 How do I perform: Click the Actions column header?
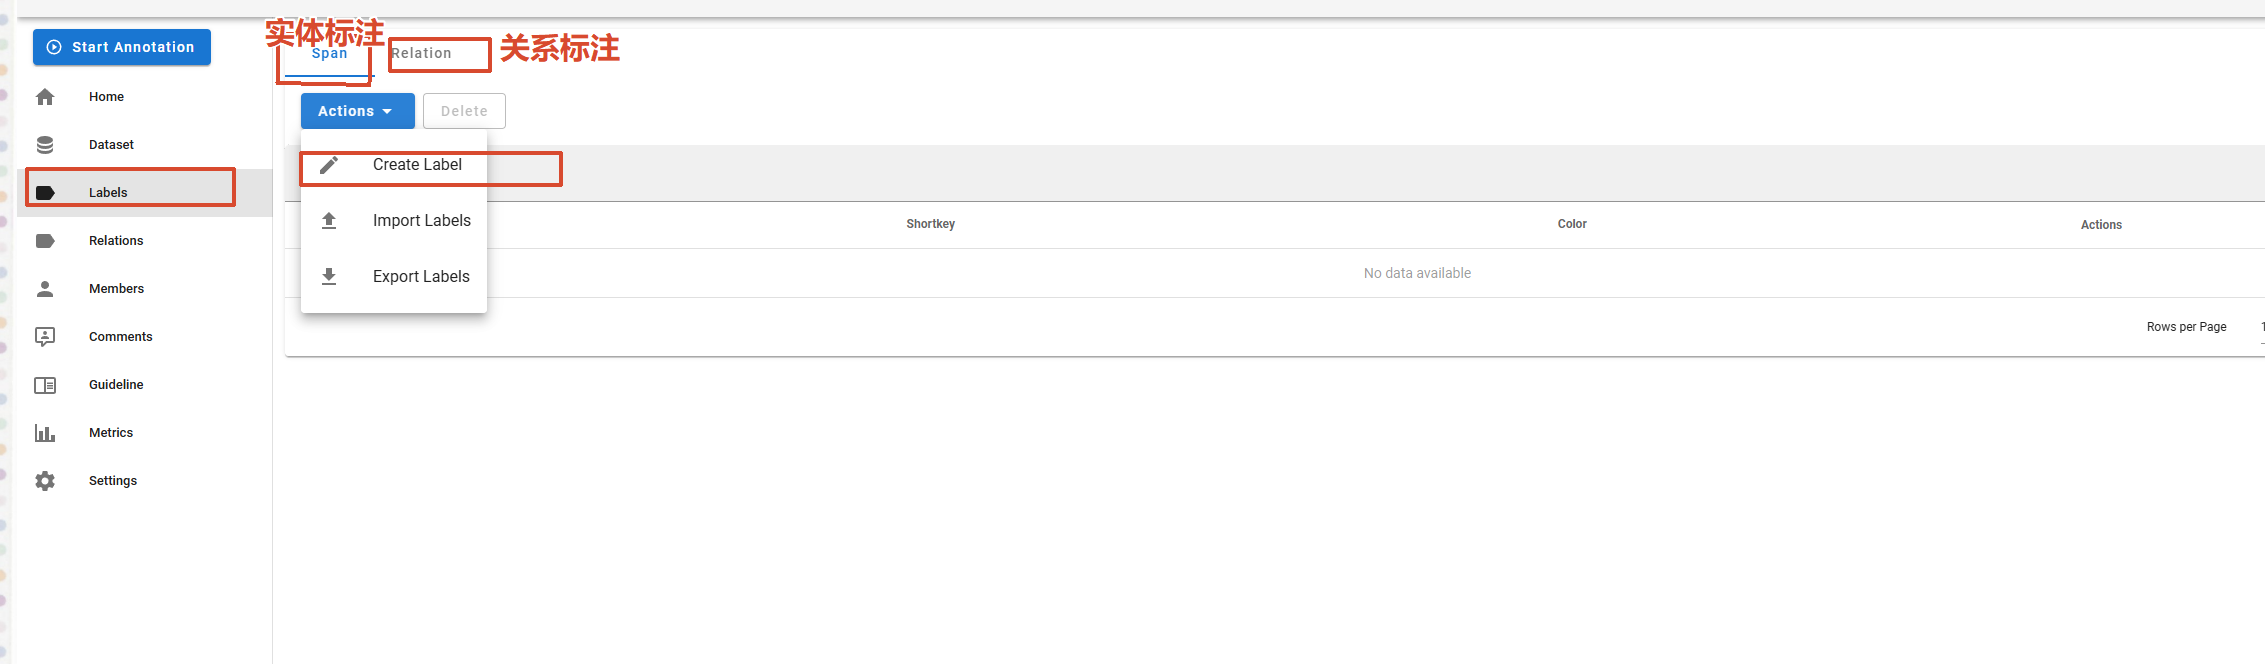coord(2101,225)
